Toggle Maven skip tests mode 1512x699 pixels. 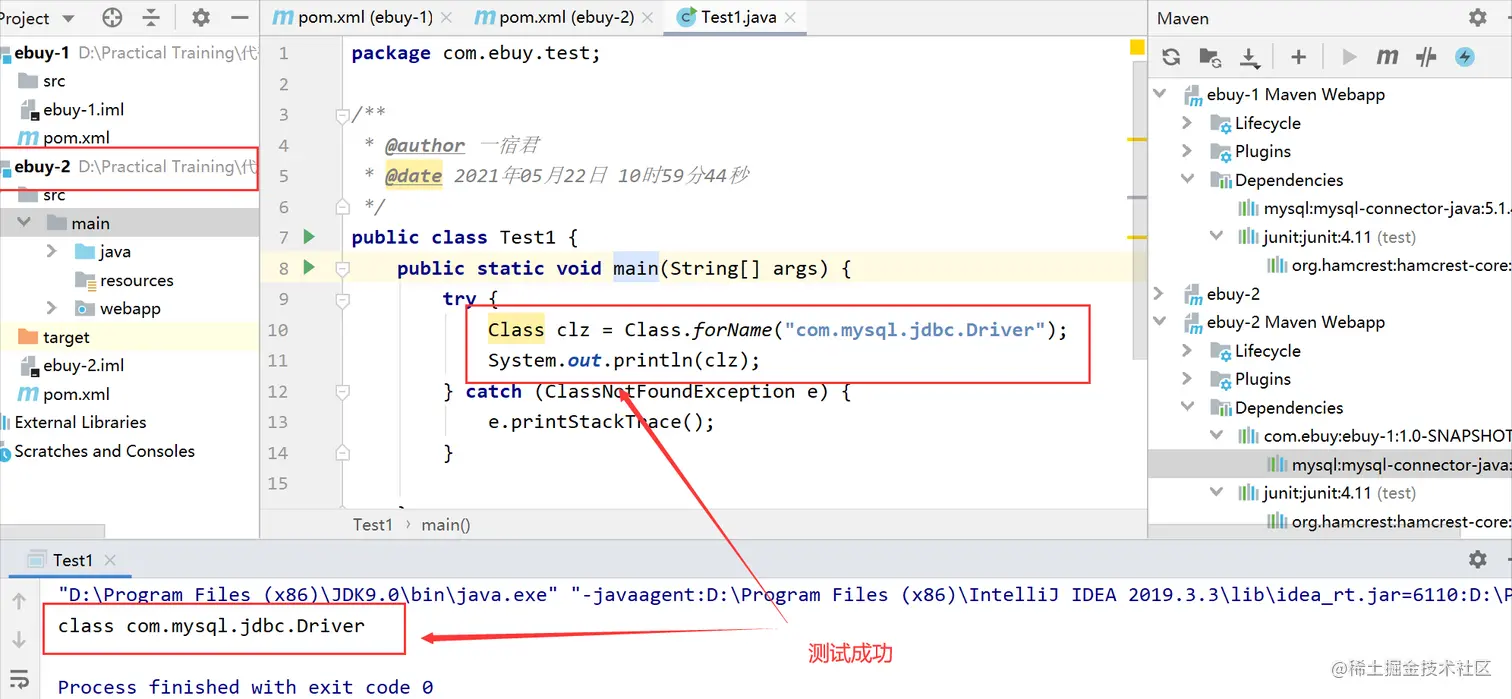(x=1426, y=57)
